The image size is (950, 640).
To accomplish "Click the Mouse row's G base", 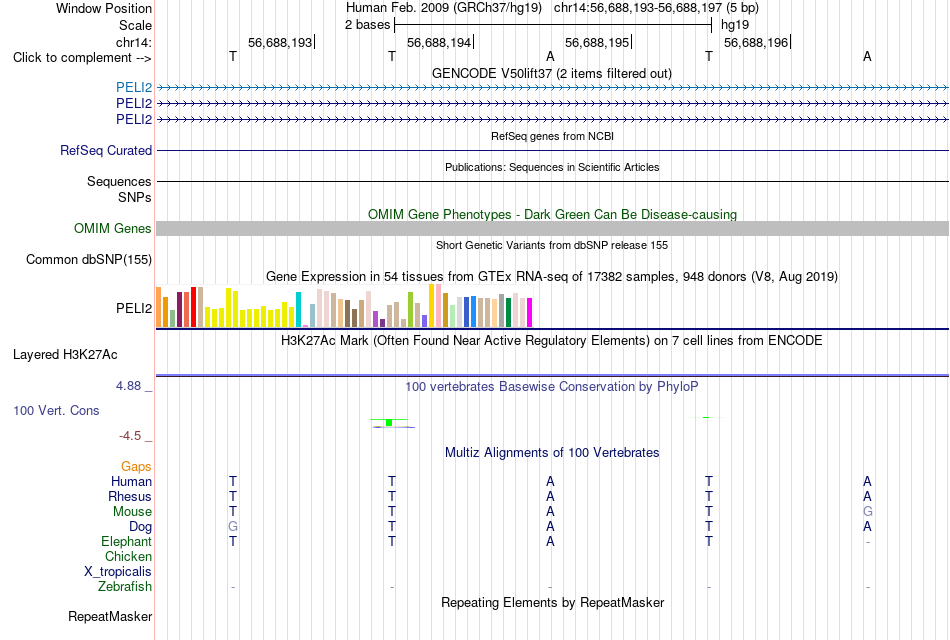I will (x=868, y=512).
